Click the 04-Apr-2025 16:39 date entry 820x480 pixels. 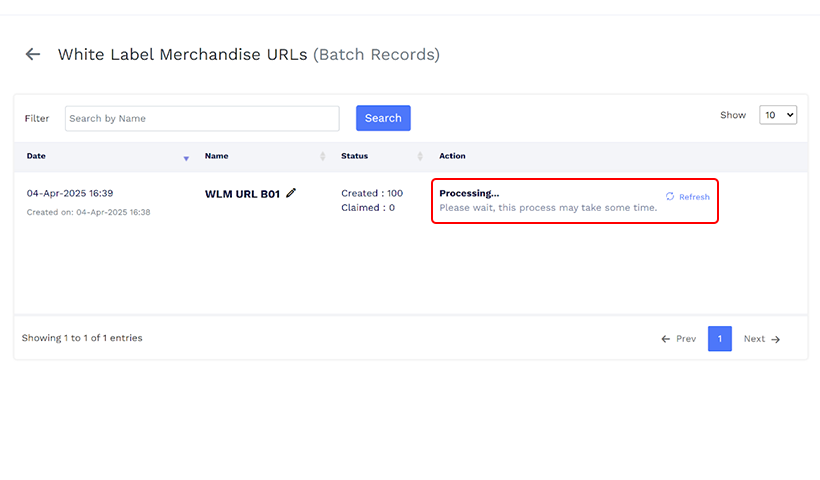click(69, 193)
